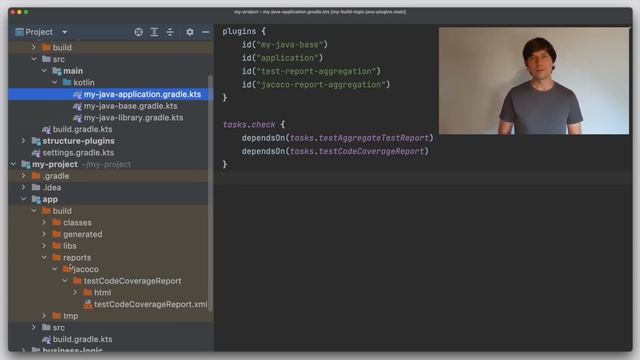Click the locate/select opened file icon

[x=138, y=32]
